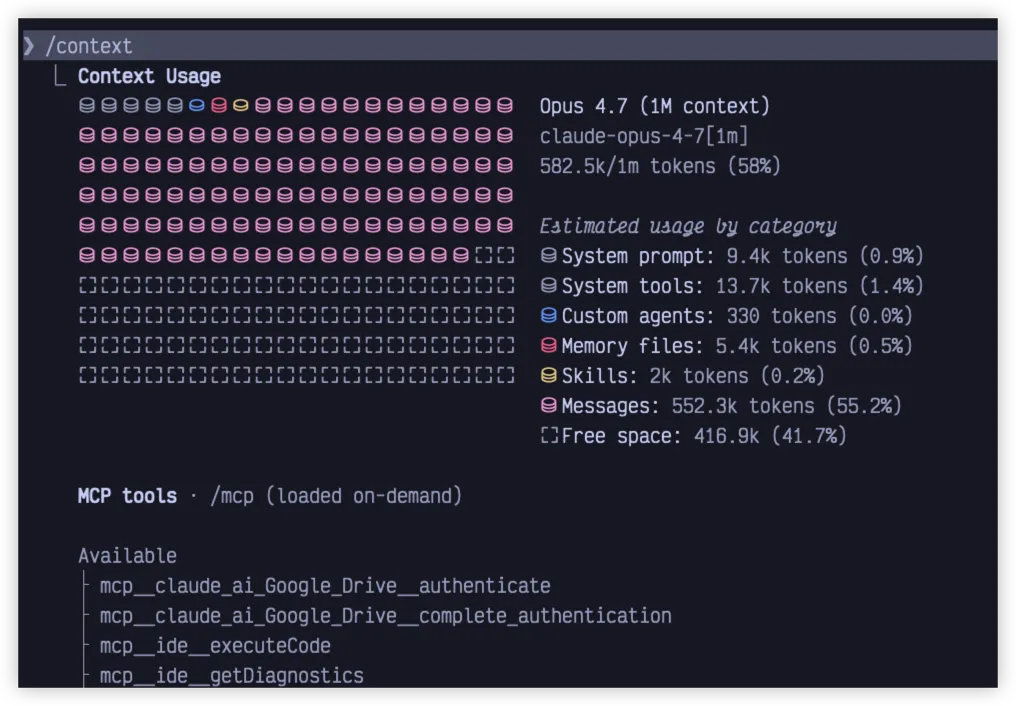Click the tree branch beside Context Usage
Image resolution: width=1016 pixels, height=706 pixels.
coord(61,76)
